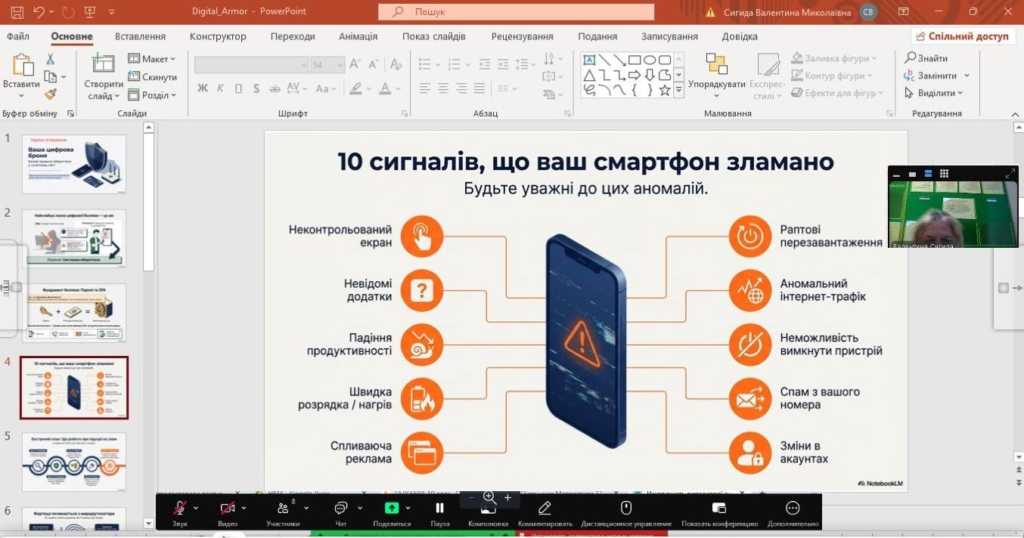Image resolution: width=1024 pixels, height=538 pixels.
Task: Click the Знайти find button
Action: (927, 58)
